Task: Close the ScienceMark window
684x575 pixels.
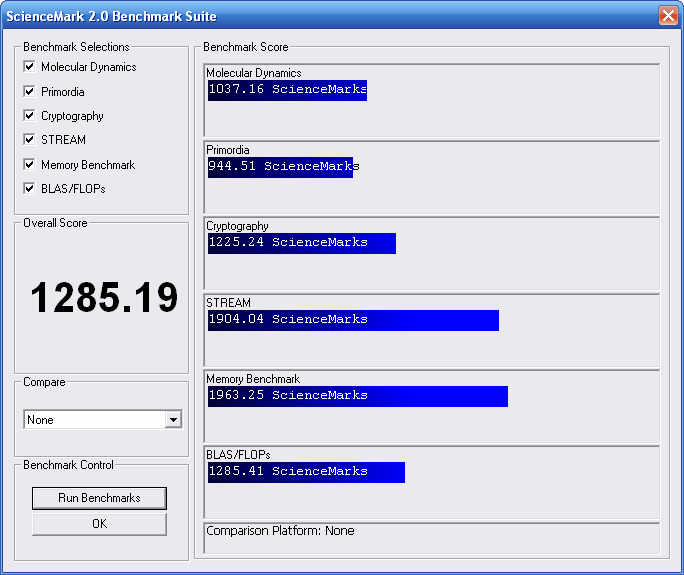Action: point(668,16)
